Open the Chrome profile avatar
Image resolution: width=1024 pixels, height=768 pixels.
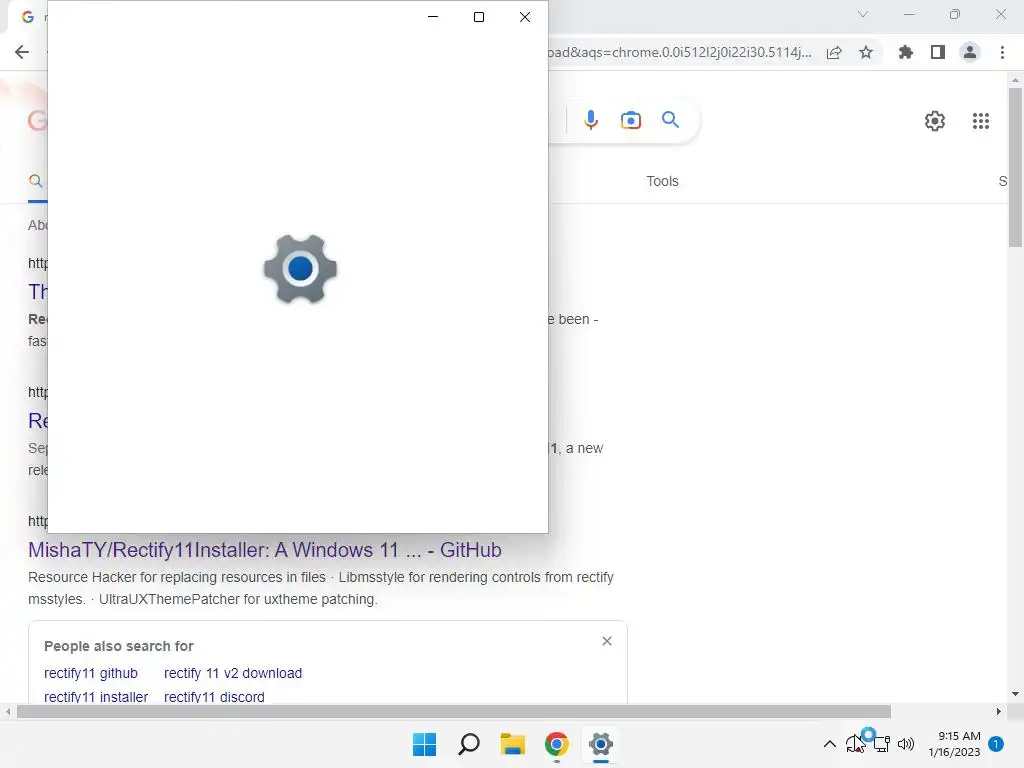pos(970,52)
